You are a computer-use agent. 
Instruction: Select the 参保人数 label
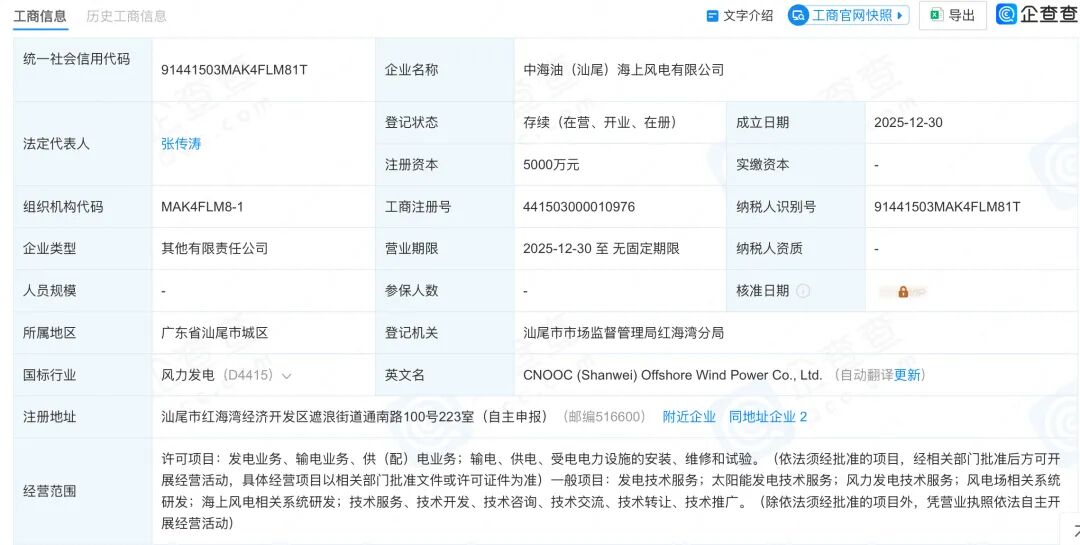point(411,291)
